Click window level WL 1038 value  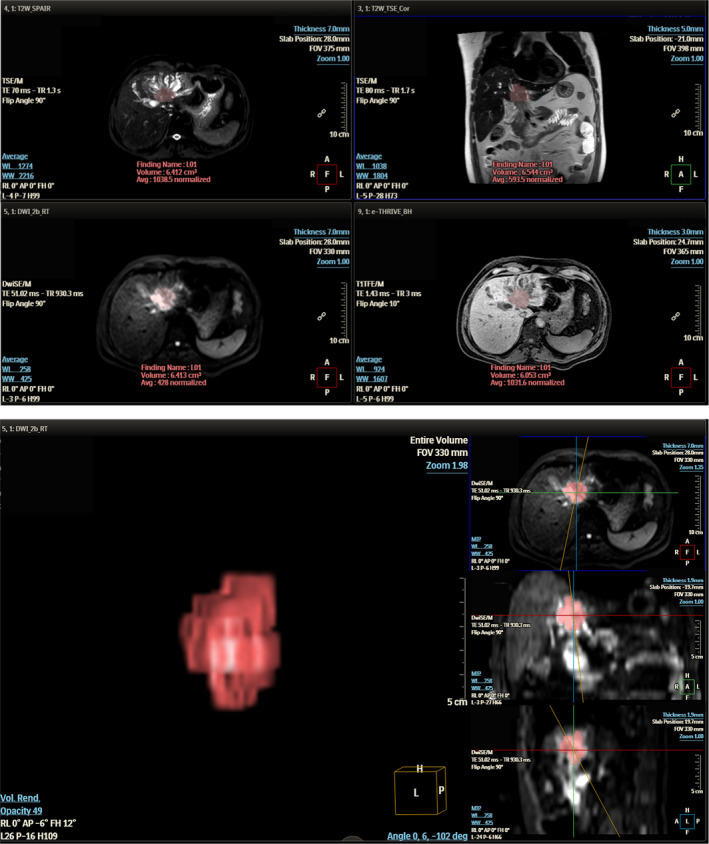tap(371, 166)
